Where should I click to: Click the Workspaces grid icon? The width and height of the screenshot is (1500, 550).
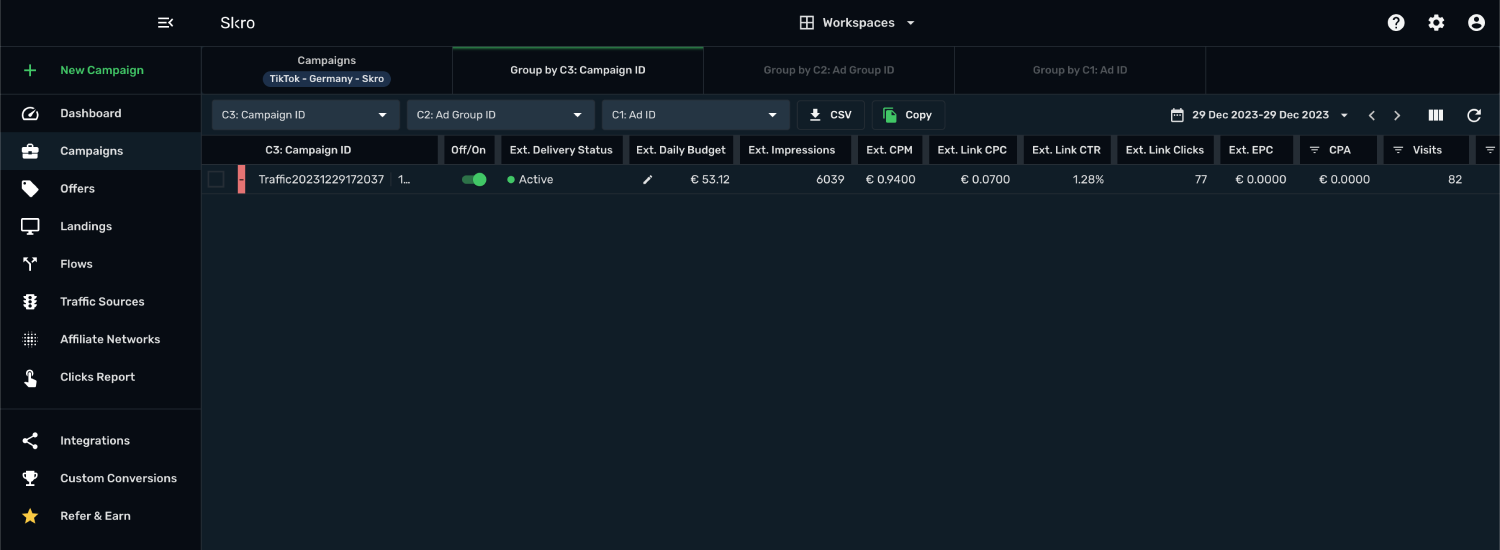(807, 22)
